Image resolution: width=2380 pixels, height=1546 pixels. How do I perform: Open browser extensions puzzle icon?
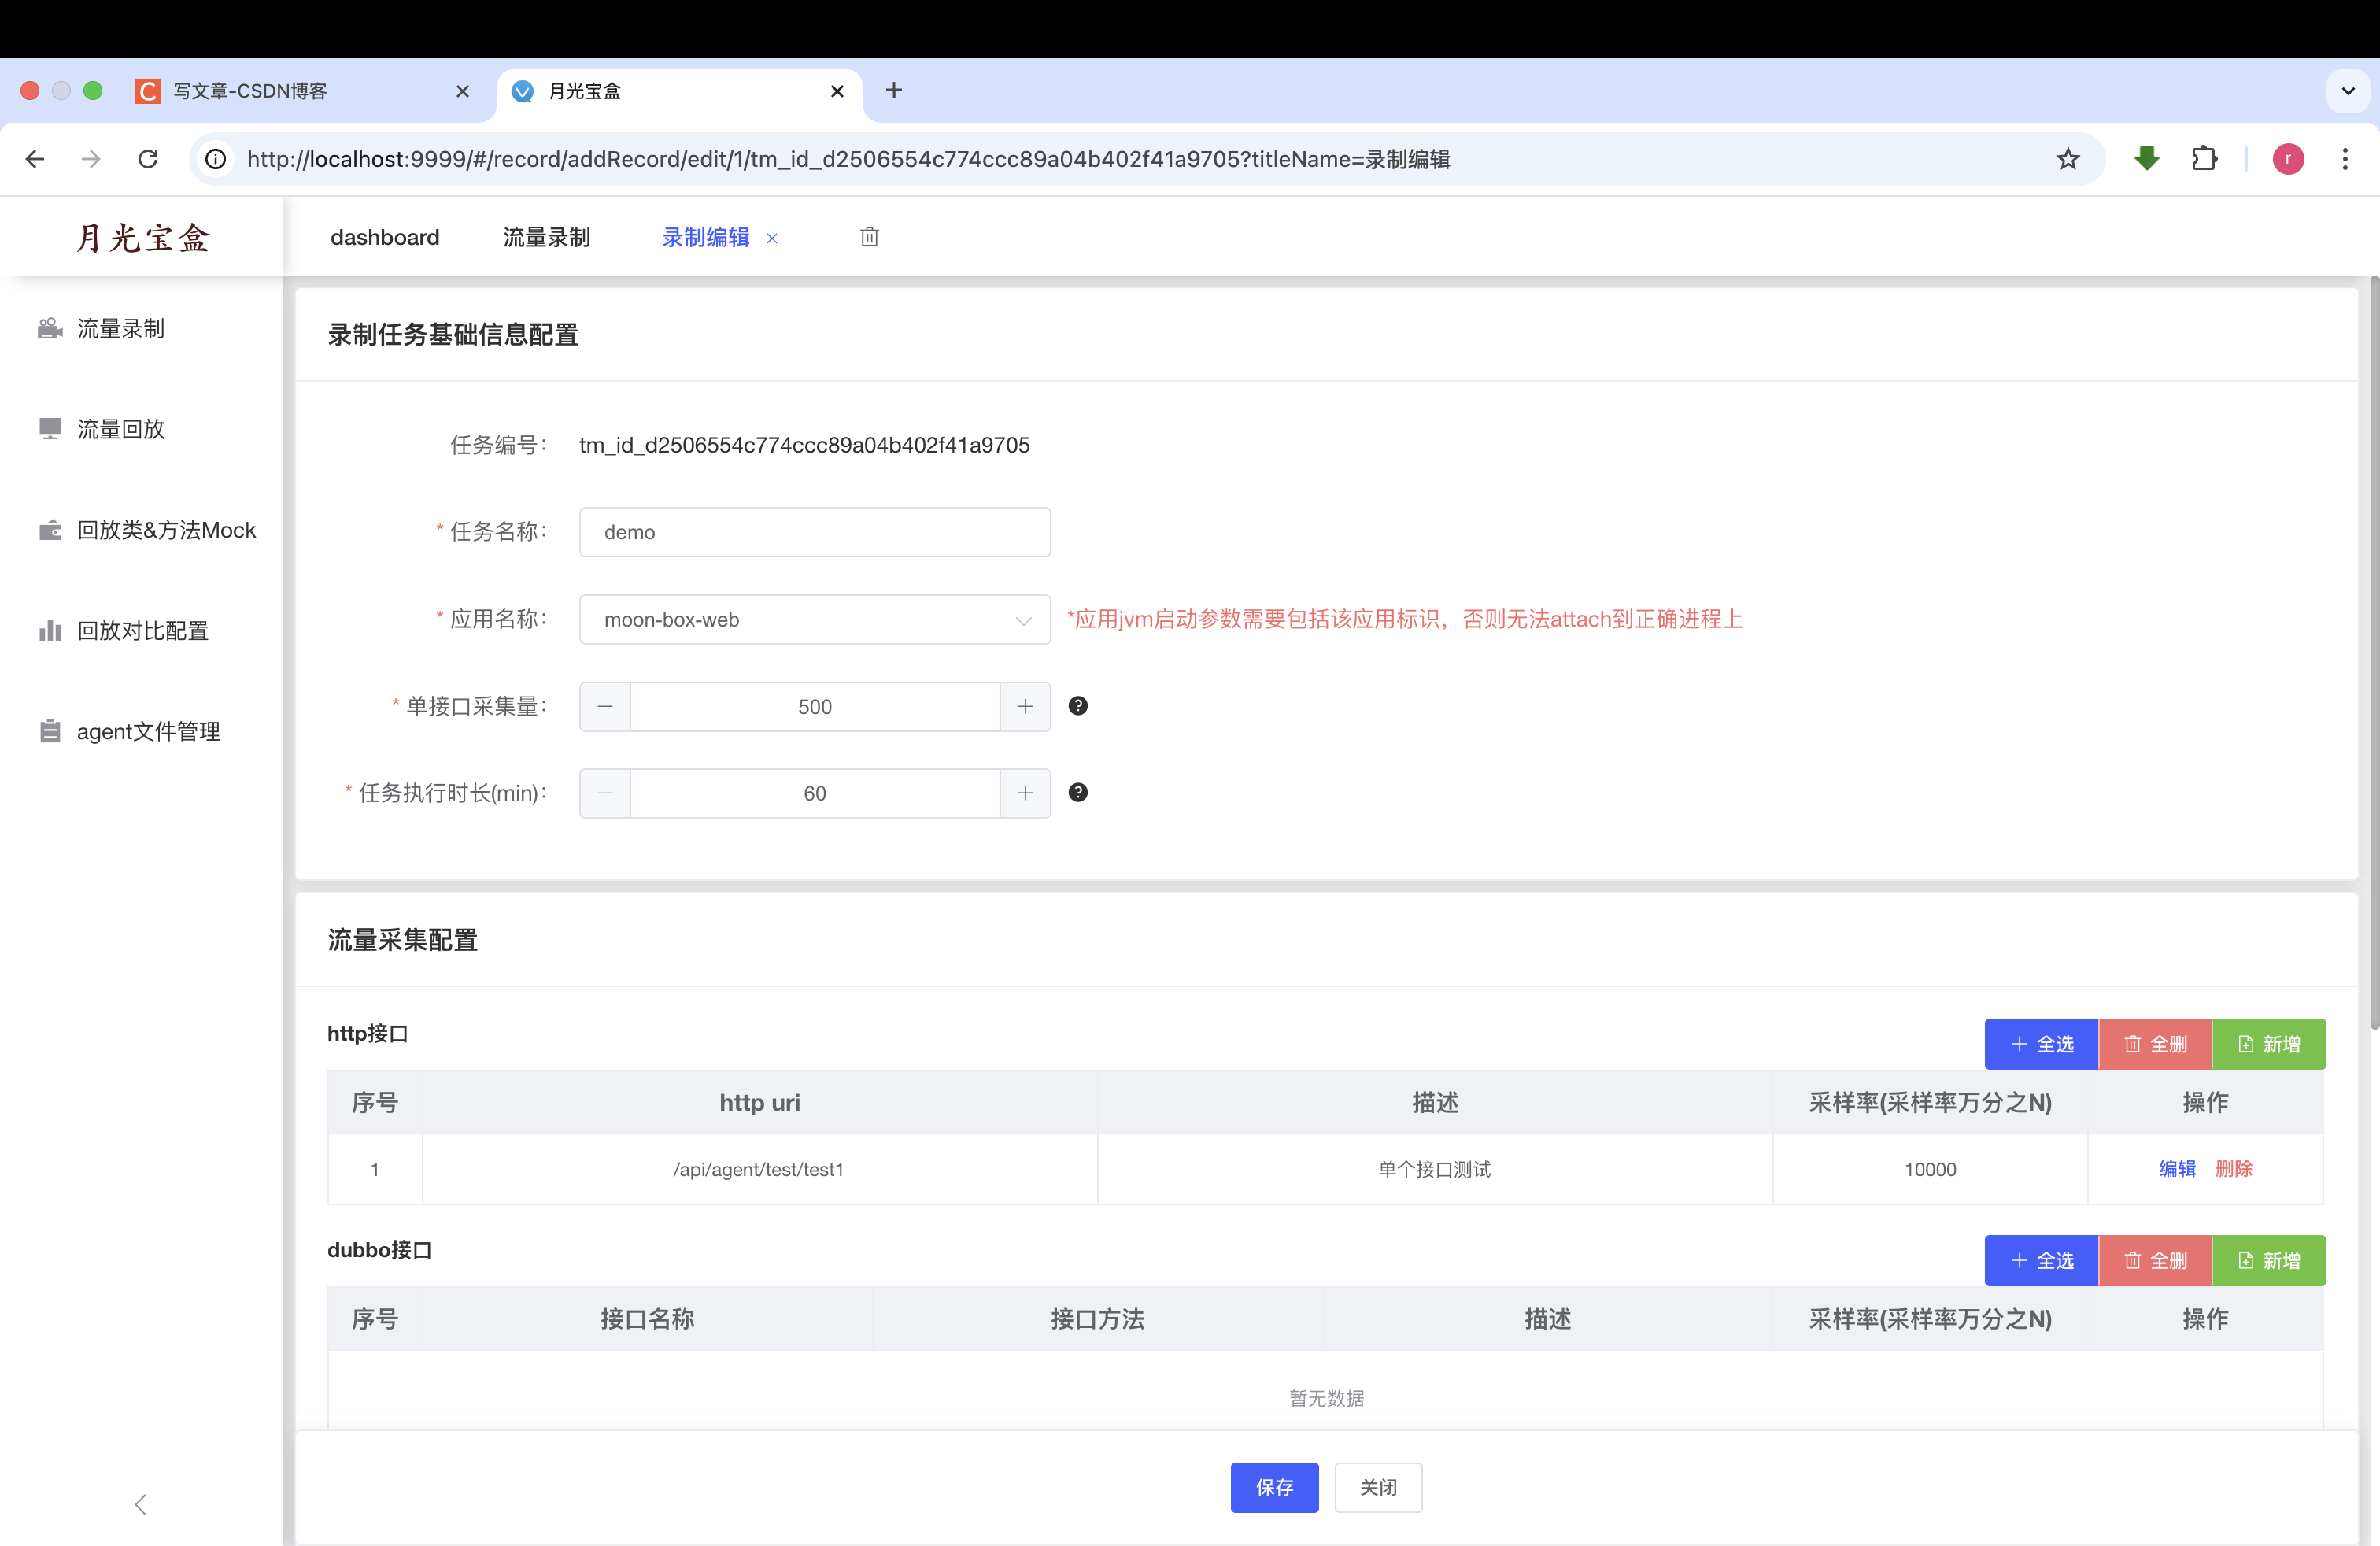click(x=2203, y=159)
